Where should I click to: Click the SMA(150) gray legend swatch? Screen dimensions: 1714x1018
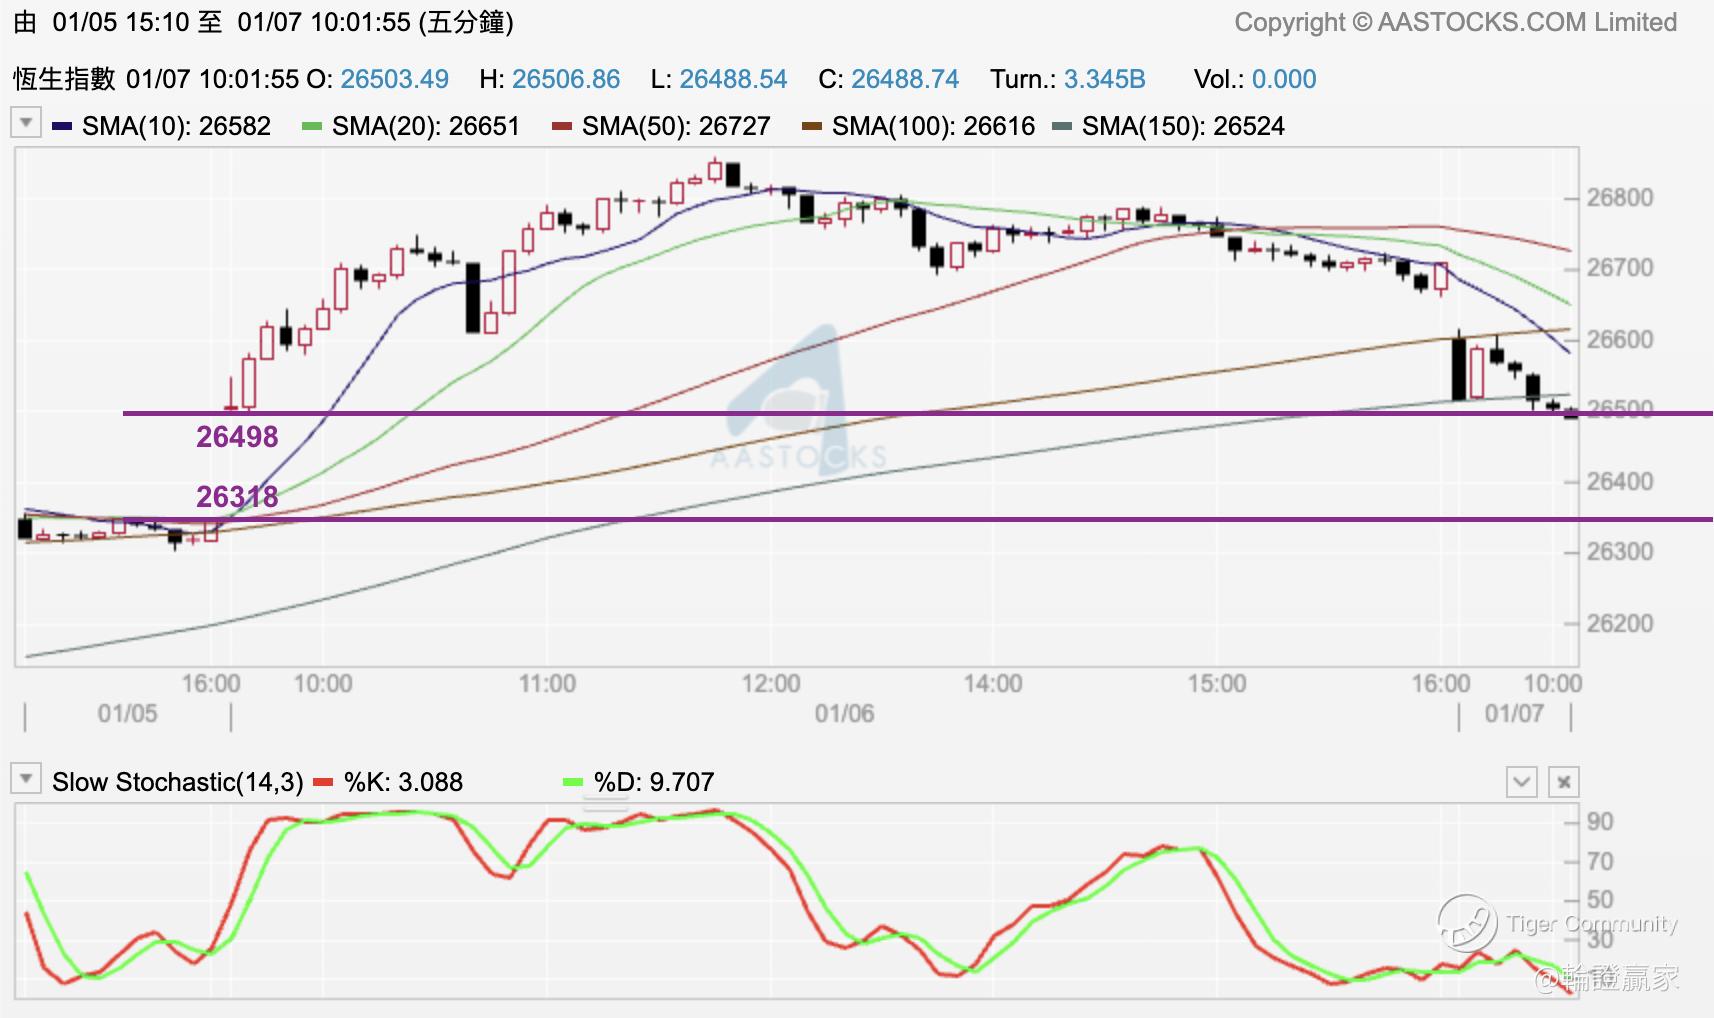pos(1062,127)
